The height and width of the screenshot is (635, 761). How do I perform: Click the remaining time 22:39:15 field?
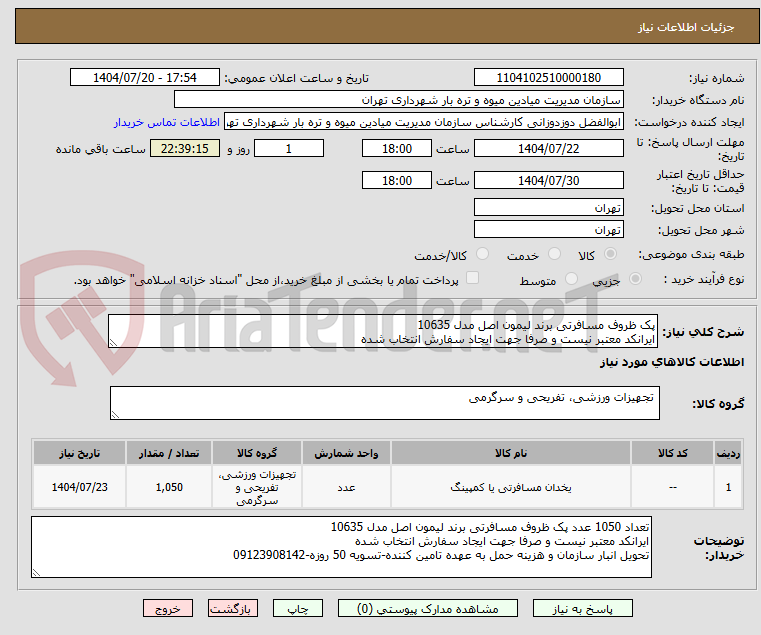184,149
